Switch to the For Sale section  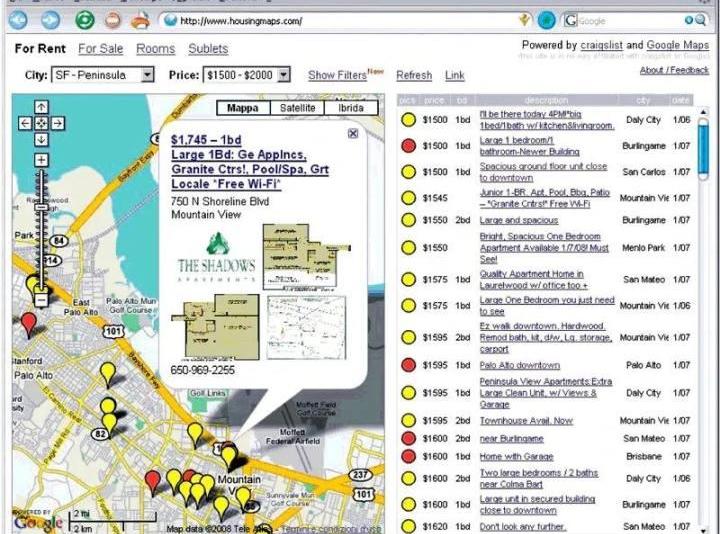point(101,49)
